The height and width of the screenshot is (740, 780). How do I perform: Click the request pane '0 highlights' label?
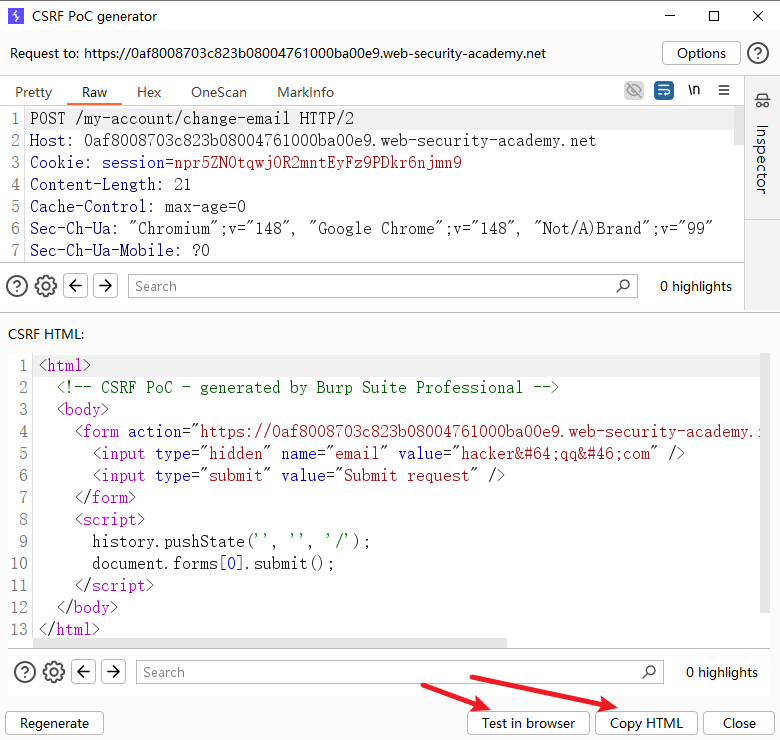click(695, 286)
